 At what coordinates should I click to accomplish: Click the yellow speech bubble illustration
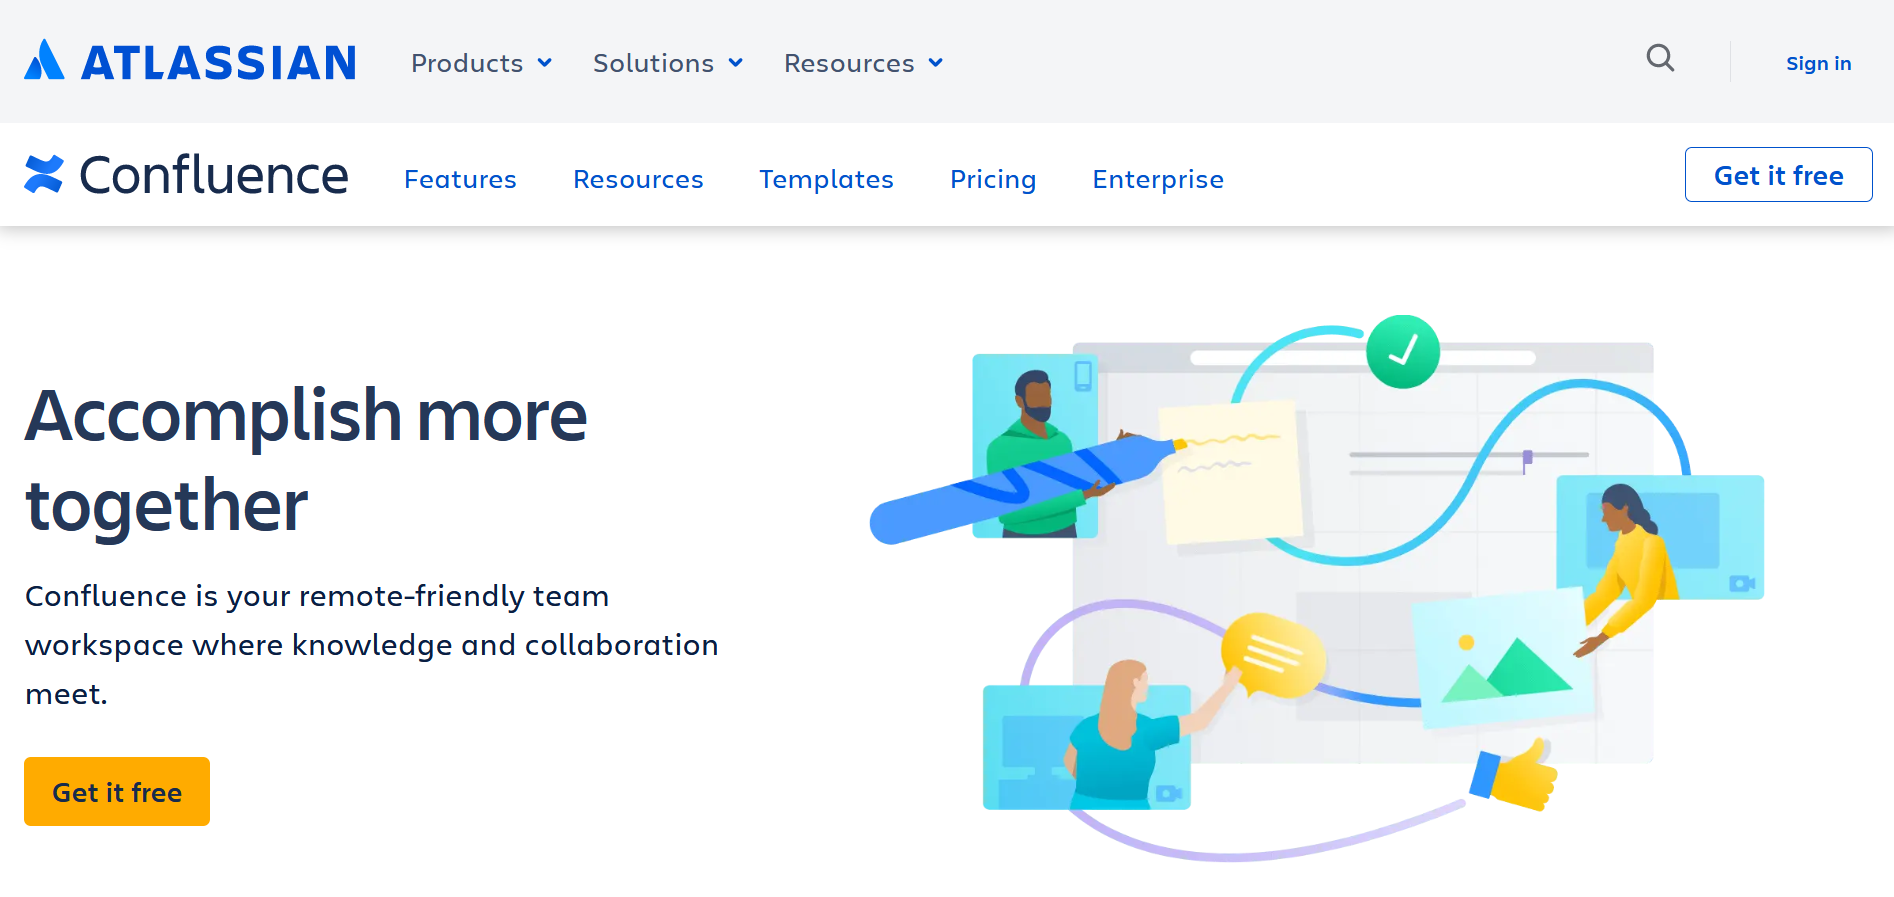[1272, 656]
